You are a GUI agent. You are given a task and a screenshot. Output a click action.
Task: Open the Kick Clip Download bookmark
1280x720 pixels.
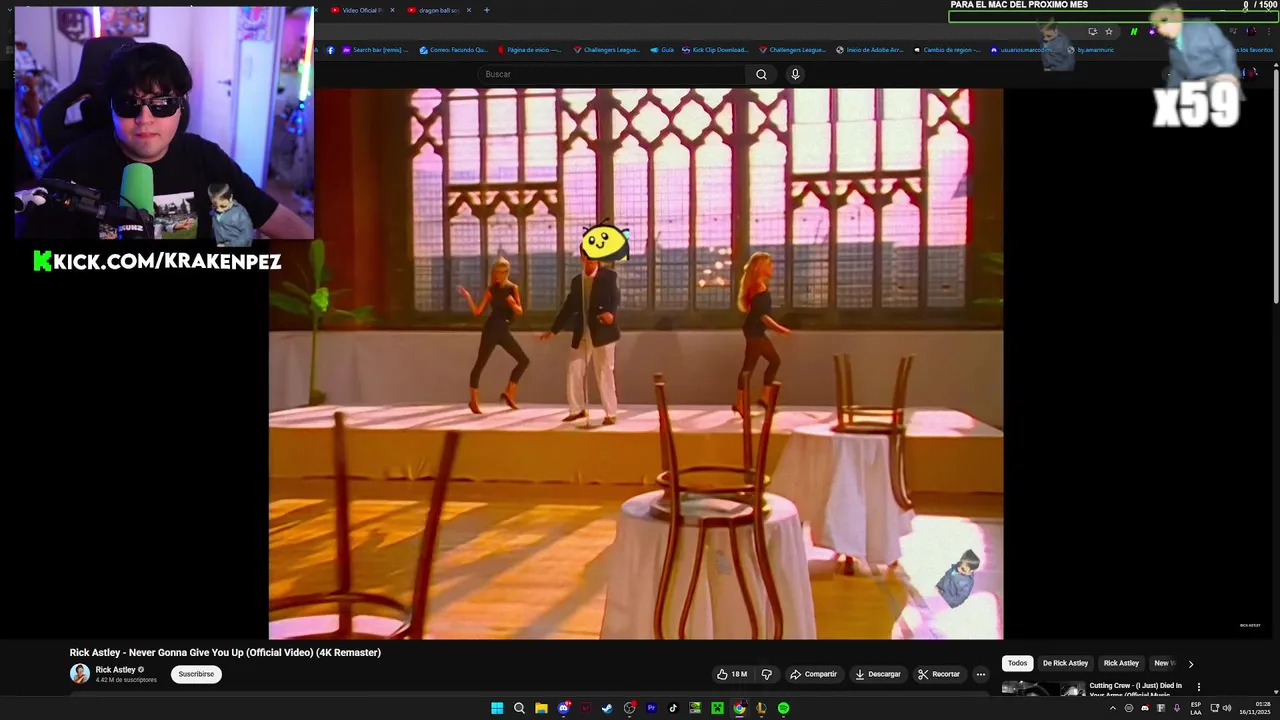(715, 50)
